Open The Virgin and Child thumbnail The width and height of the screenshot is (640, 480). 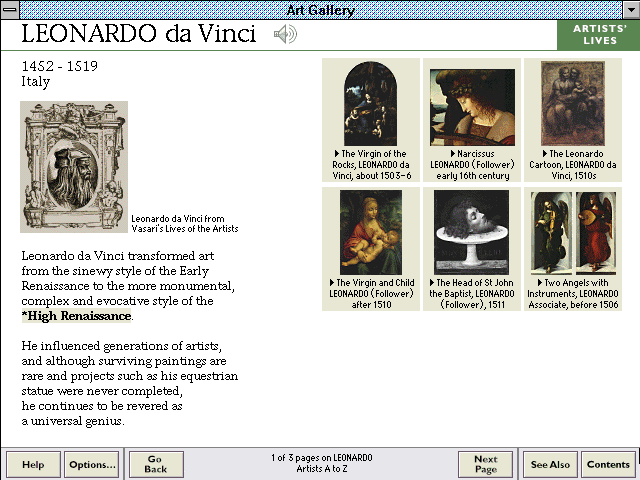(371, 232)
